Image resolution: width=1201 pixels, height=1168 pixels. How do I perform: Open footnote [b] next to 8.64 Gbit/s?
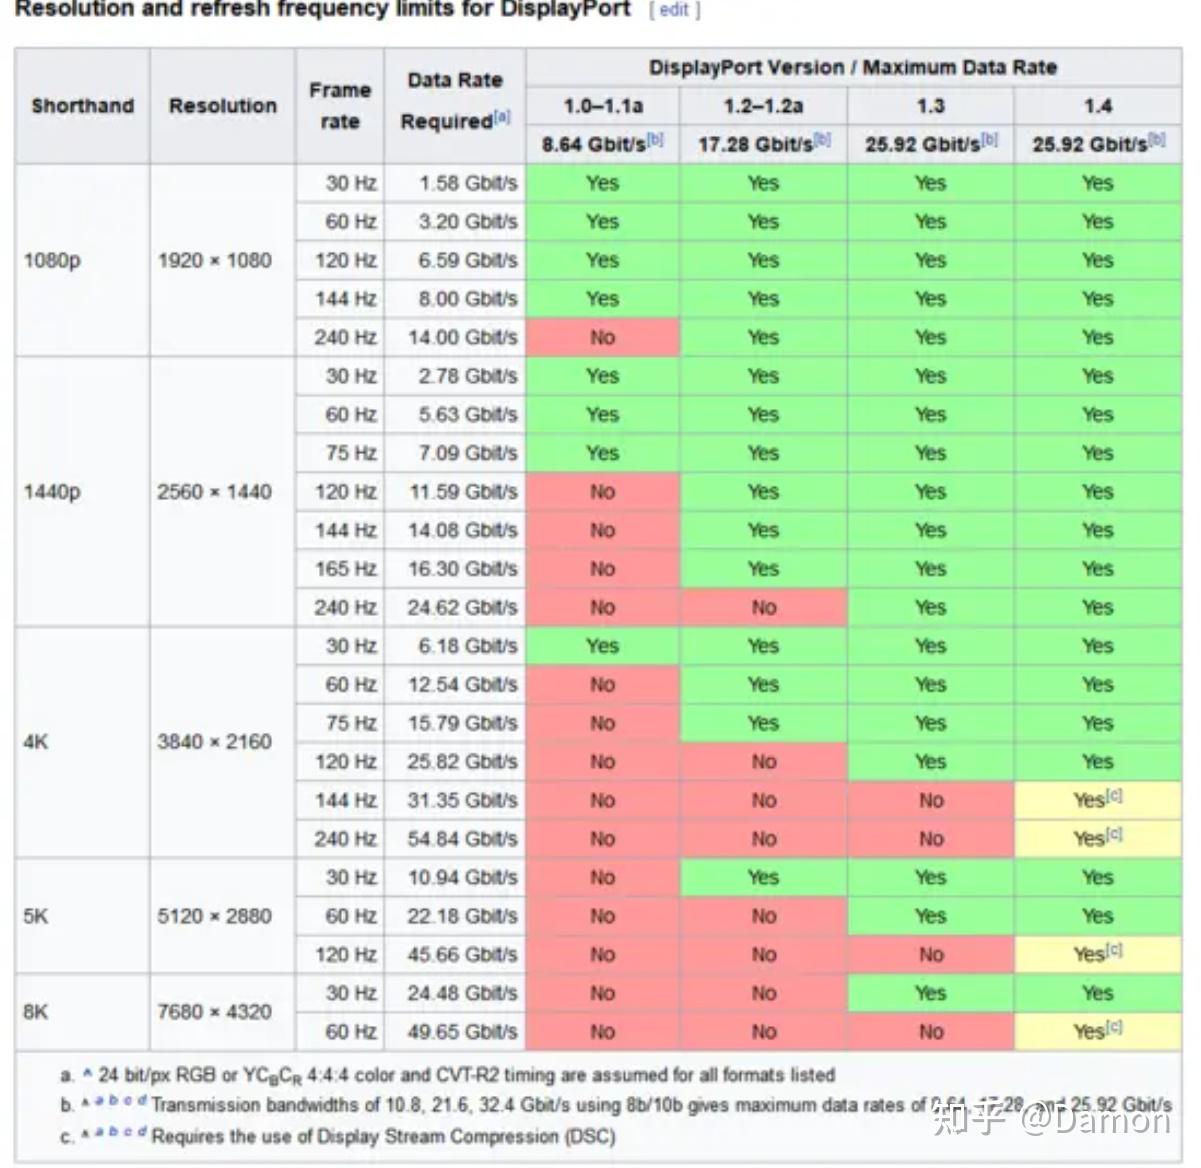click(x=655, y=138)
